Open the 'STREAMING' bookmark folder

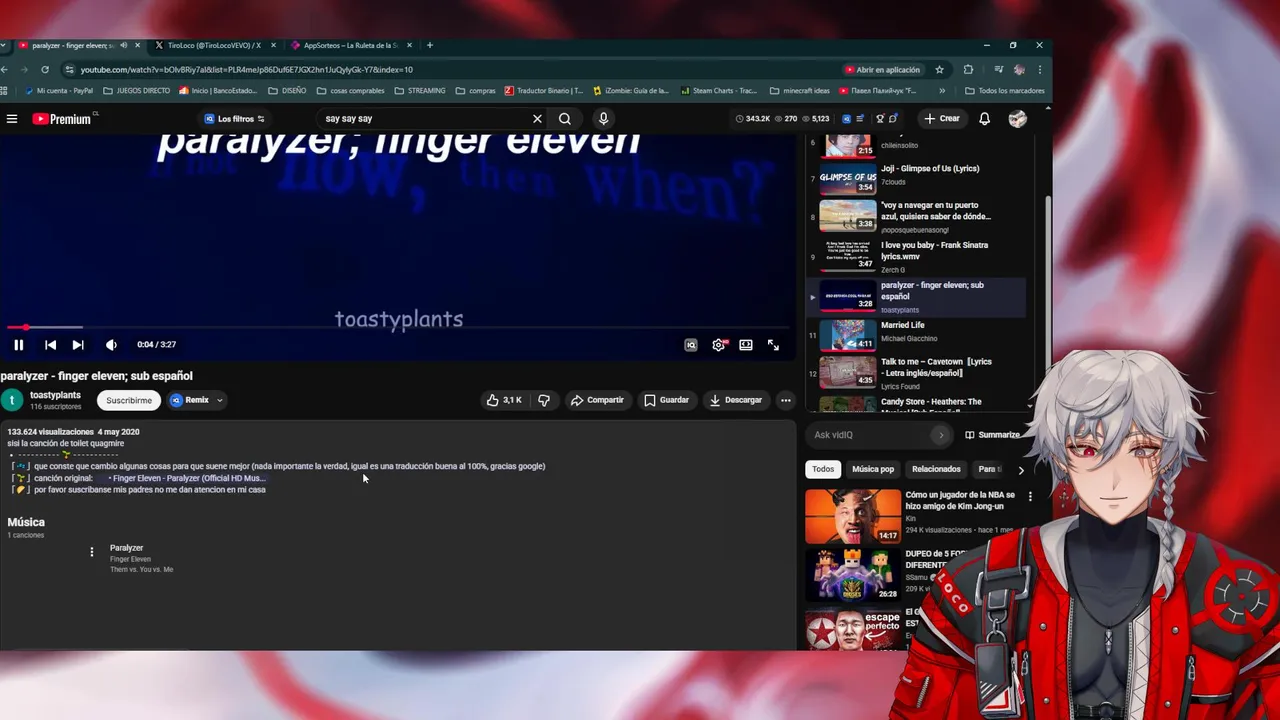[420, 91]
